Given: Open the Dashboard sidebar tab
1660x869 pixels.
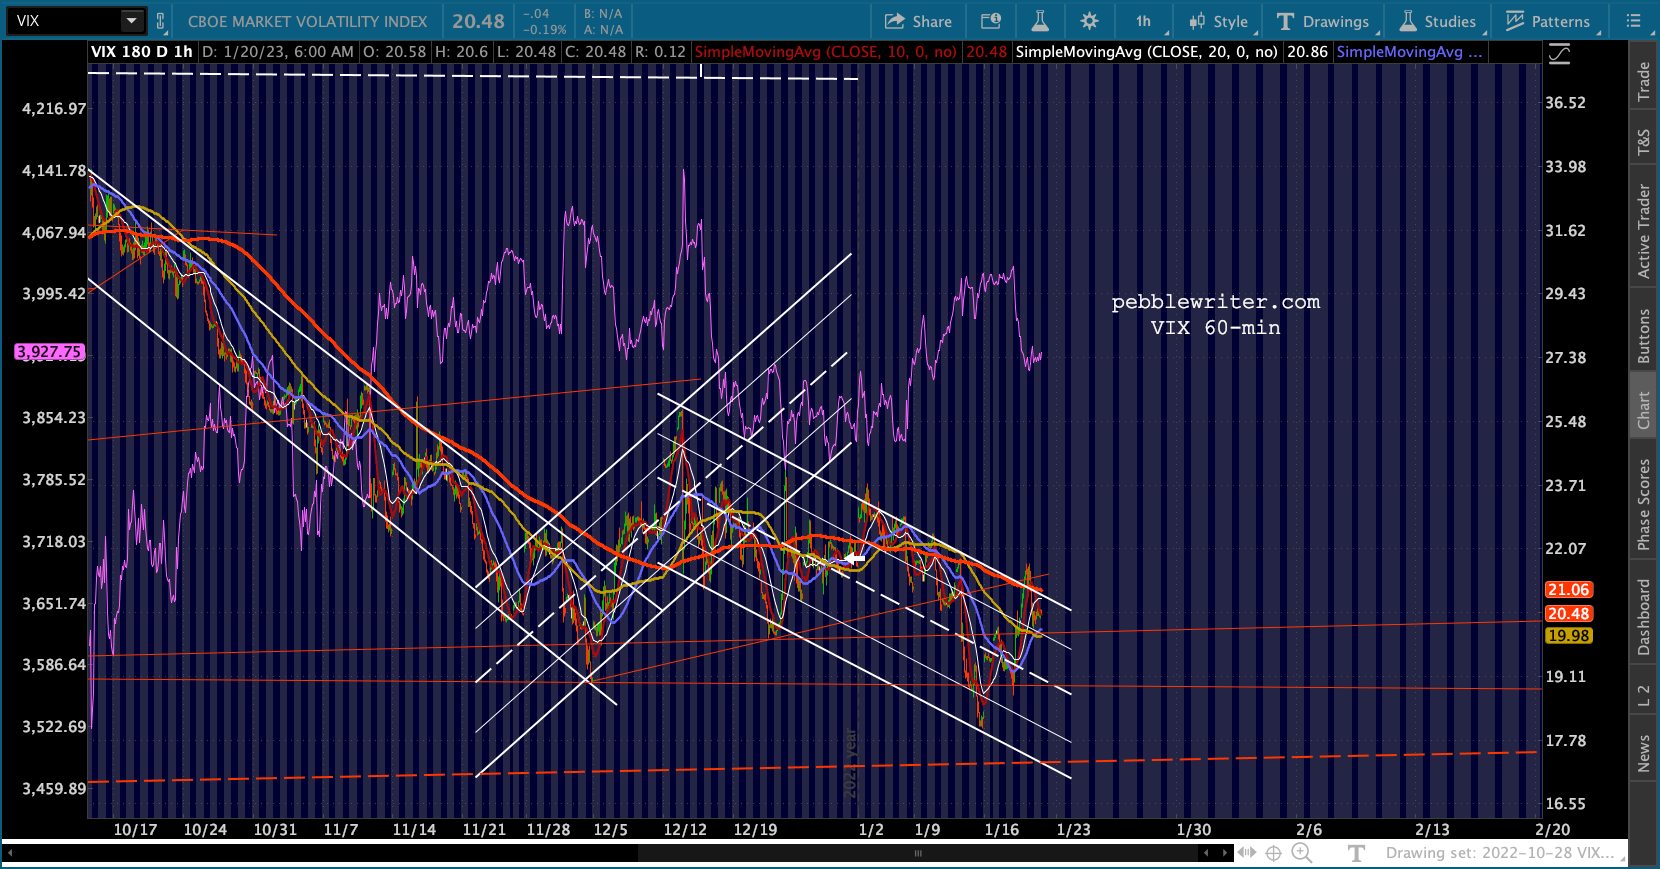Looking at the screenshot, I should 1644,617.
